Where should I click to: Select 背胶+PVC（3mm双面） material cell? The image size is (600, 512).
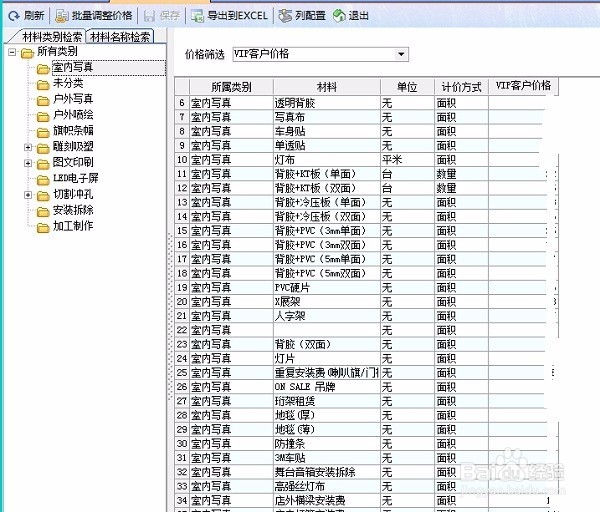327,245
